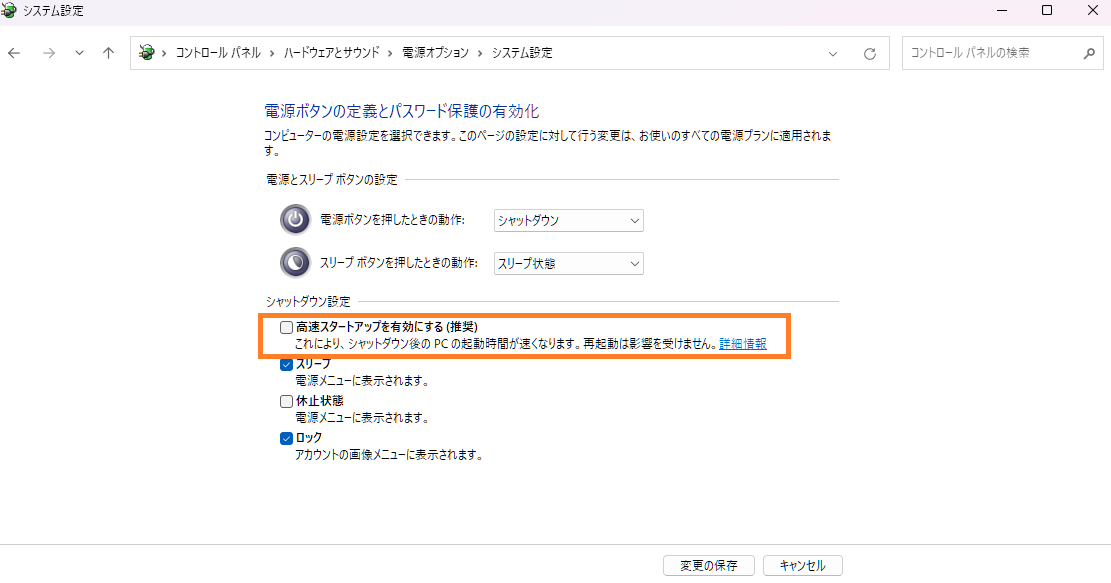Click the control panel icon in address bar
Viewport: 1111px width, 583px height.
[147, 52]
